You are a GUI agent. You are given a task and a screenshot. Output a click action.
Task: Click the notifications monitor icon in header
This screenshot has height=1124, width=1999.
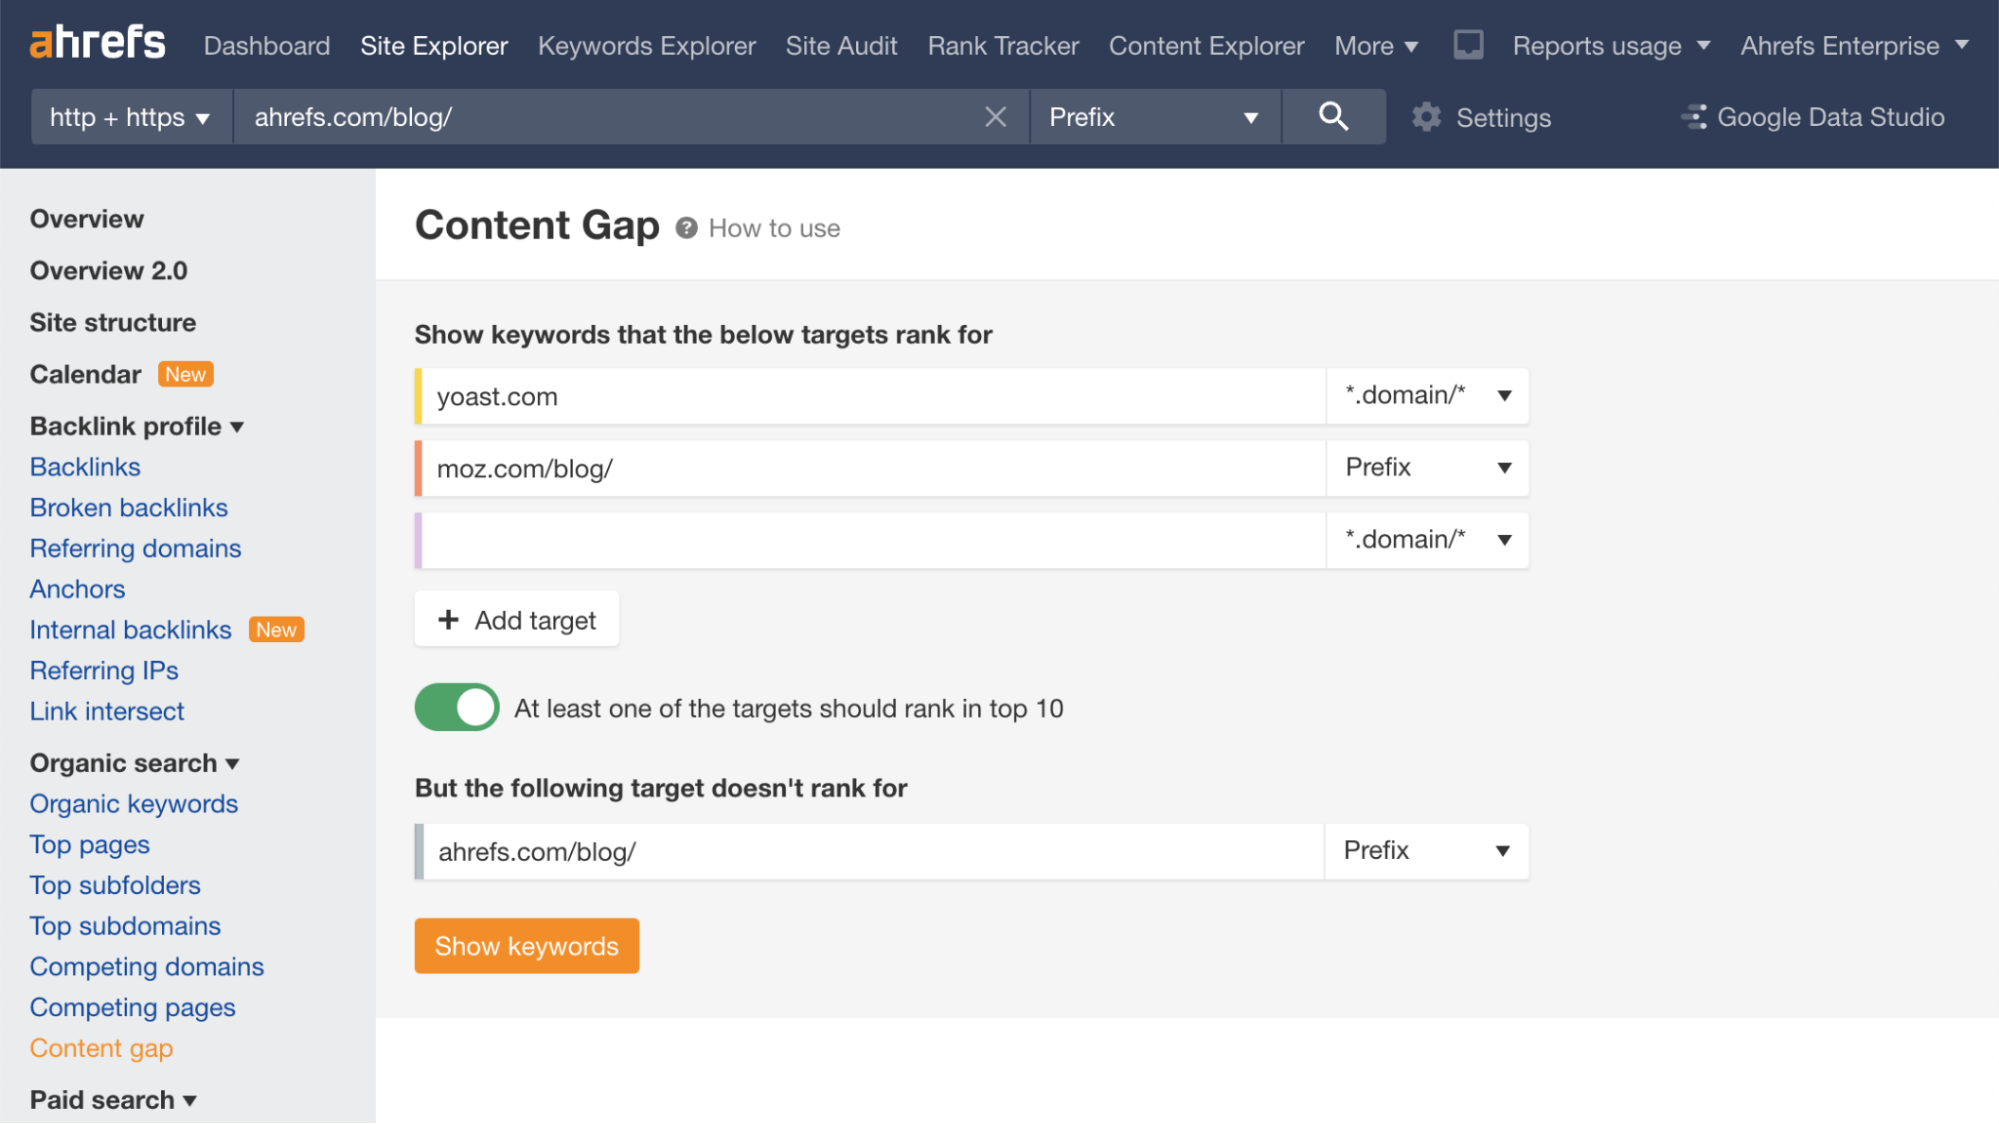[1468, 45]
